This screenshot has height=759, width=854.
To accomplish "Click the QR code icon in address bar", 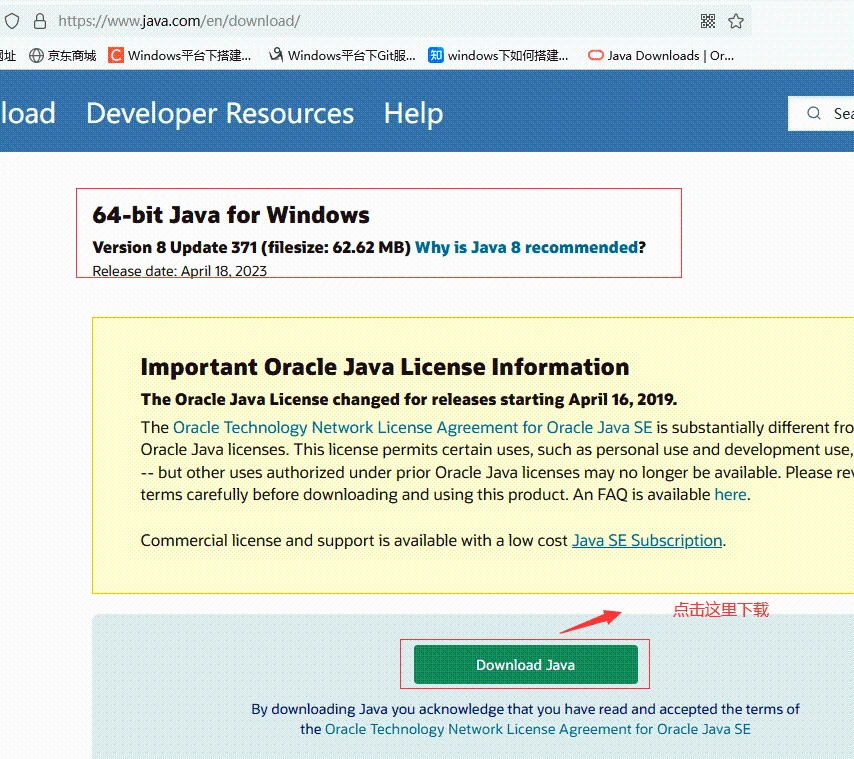I will point(707,21).
